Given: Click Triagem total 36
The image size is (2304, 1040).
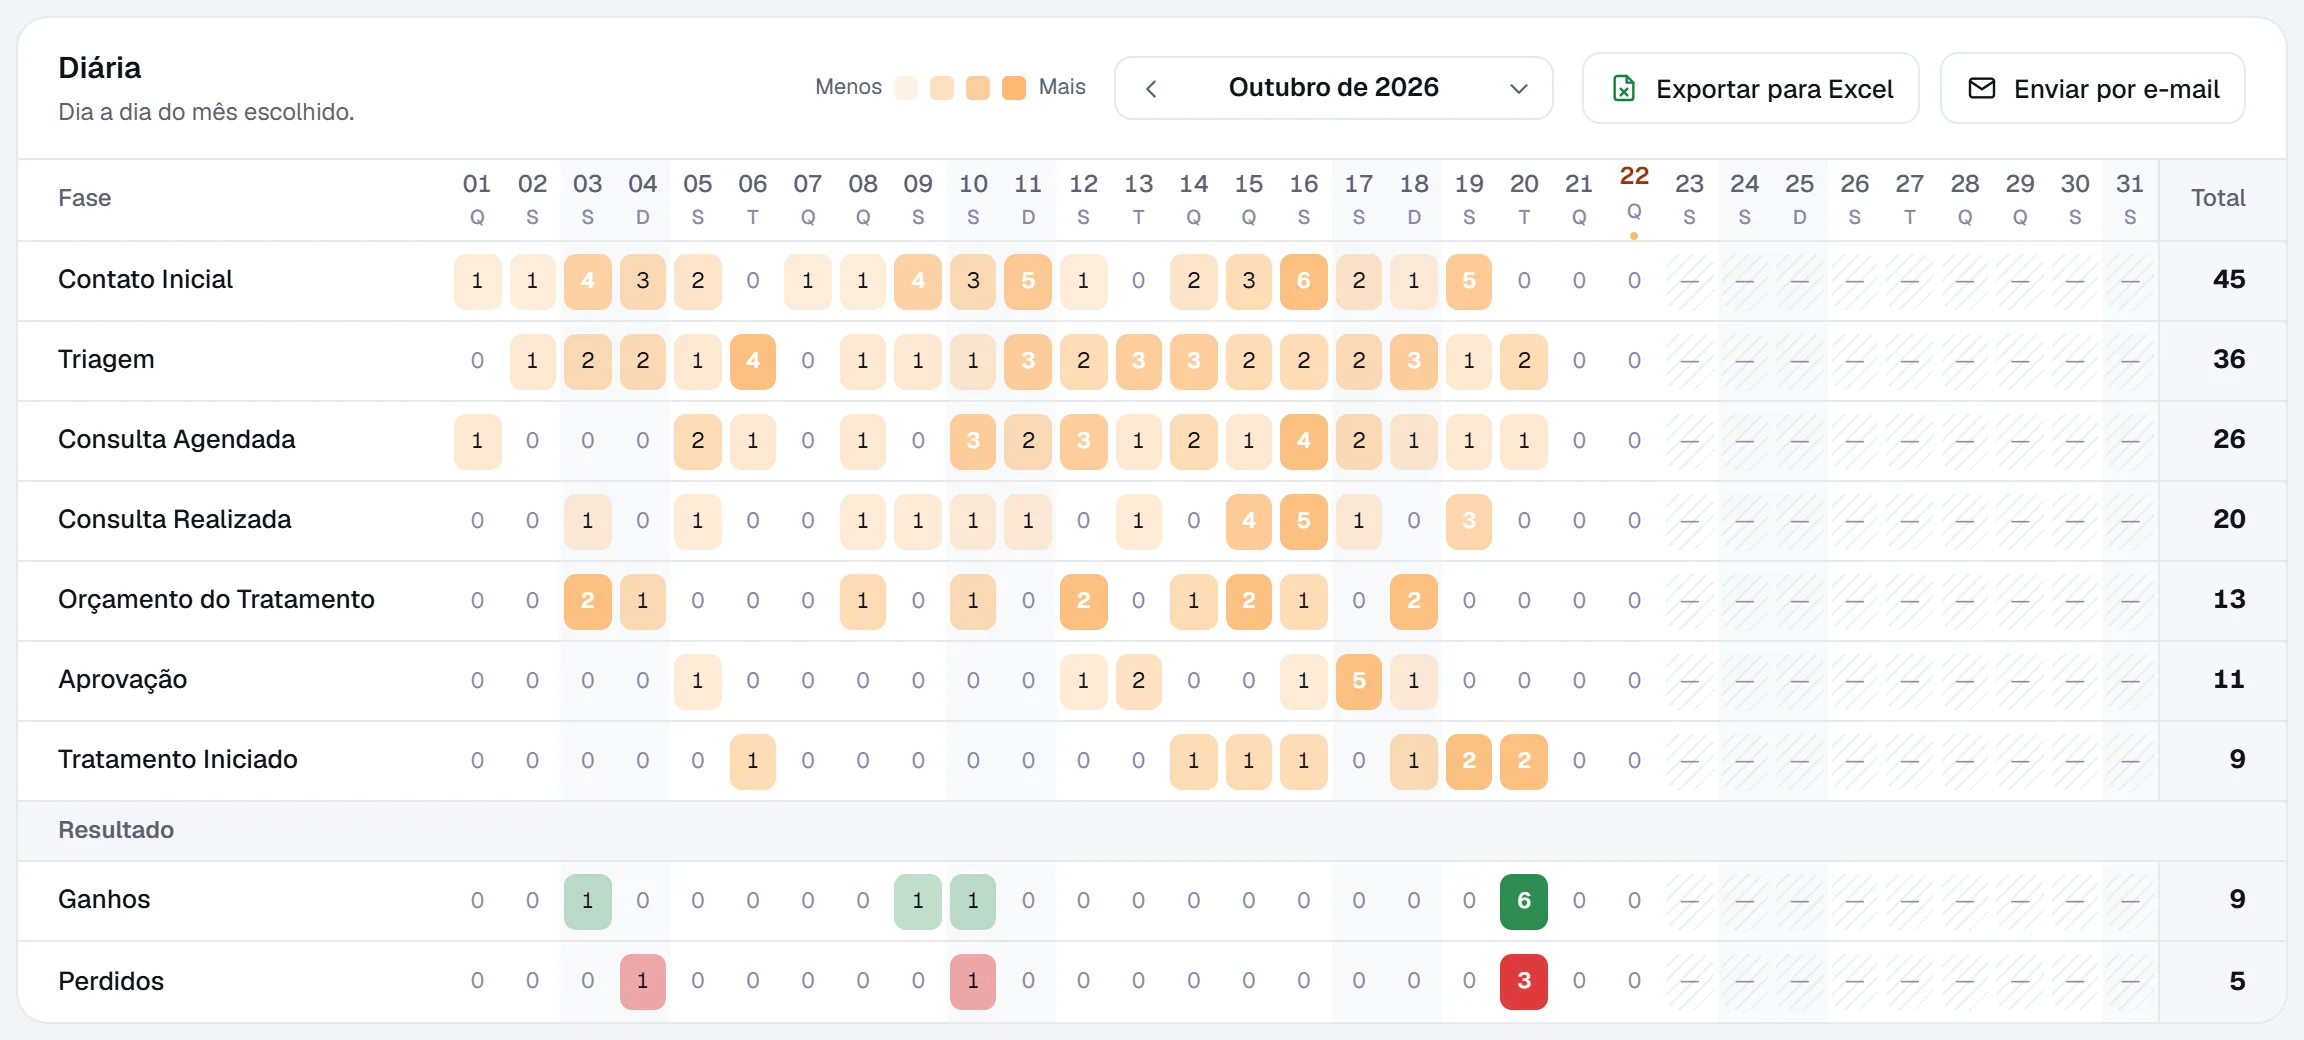Looking at the screenshot, I should (2229, 359).
